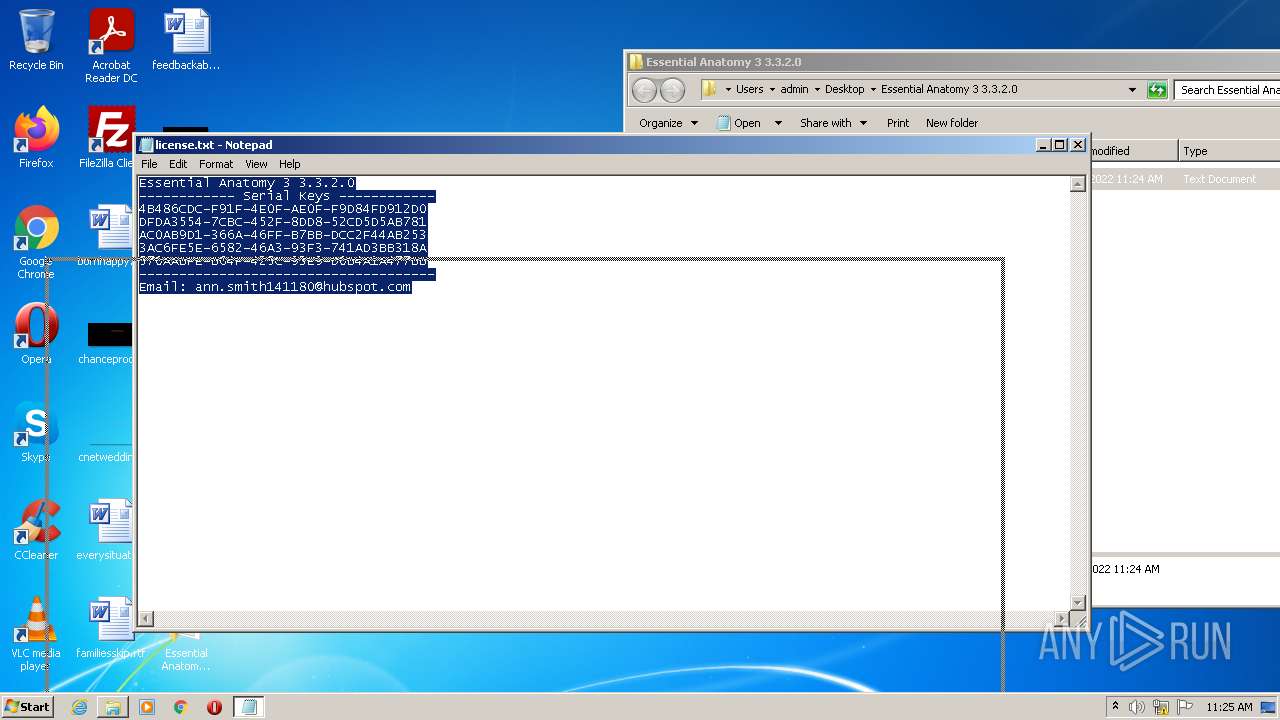
Task: Click Desktop in the Explorer address path
Action: (844, 89)
